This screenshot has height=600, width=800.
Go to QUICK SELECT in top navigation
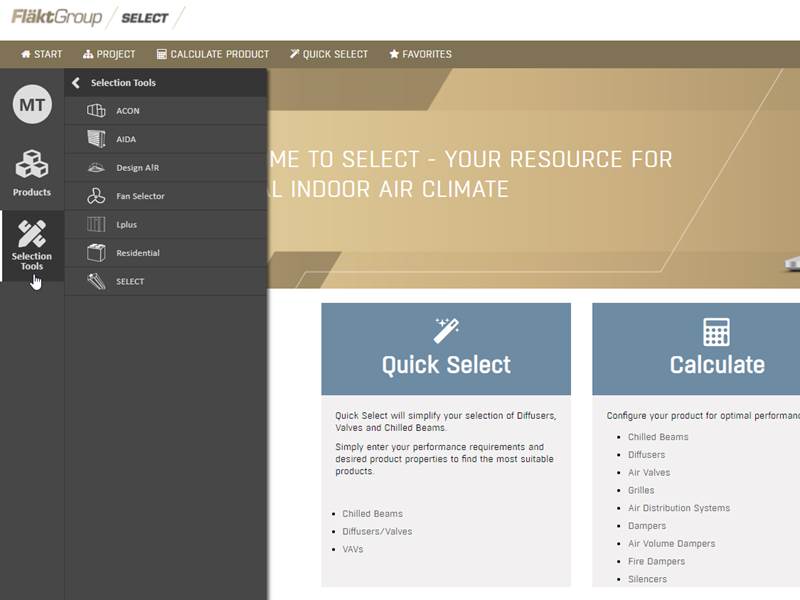pyautogui.click(x=329, y=54)
